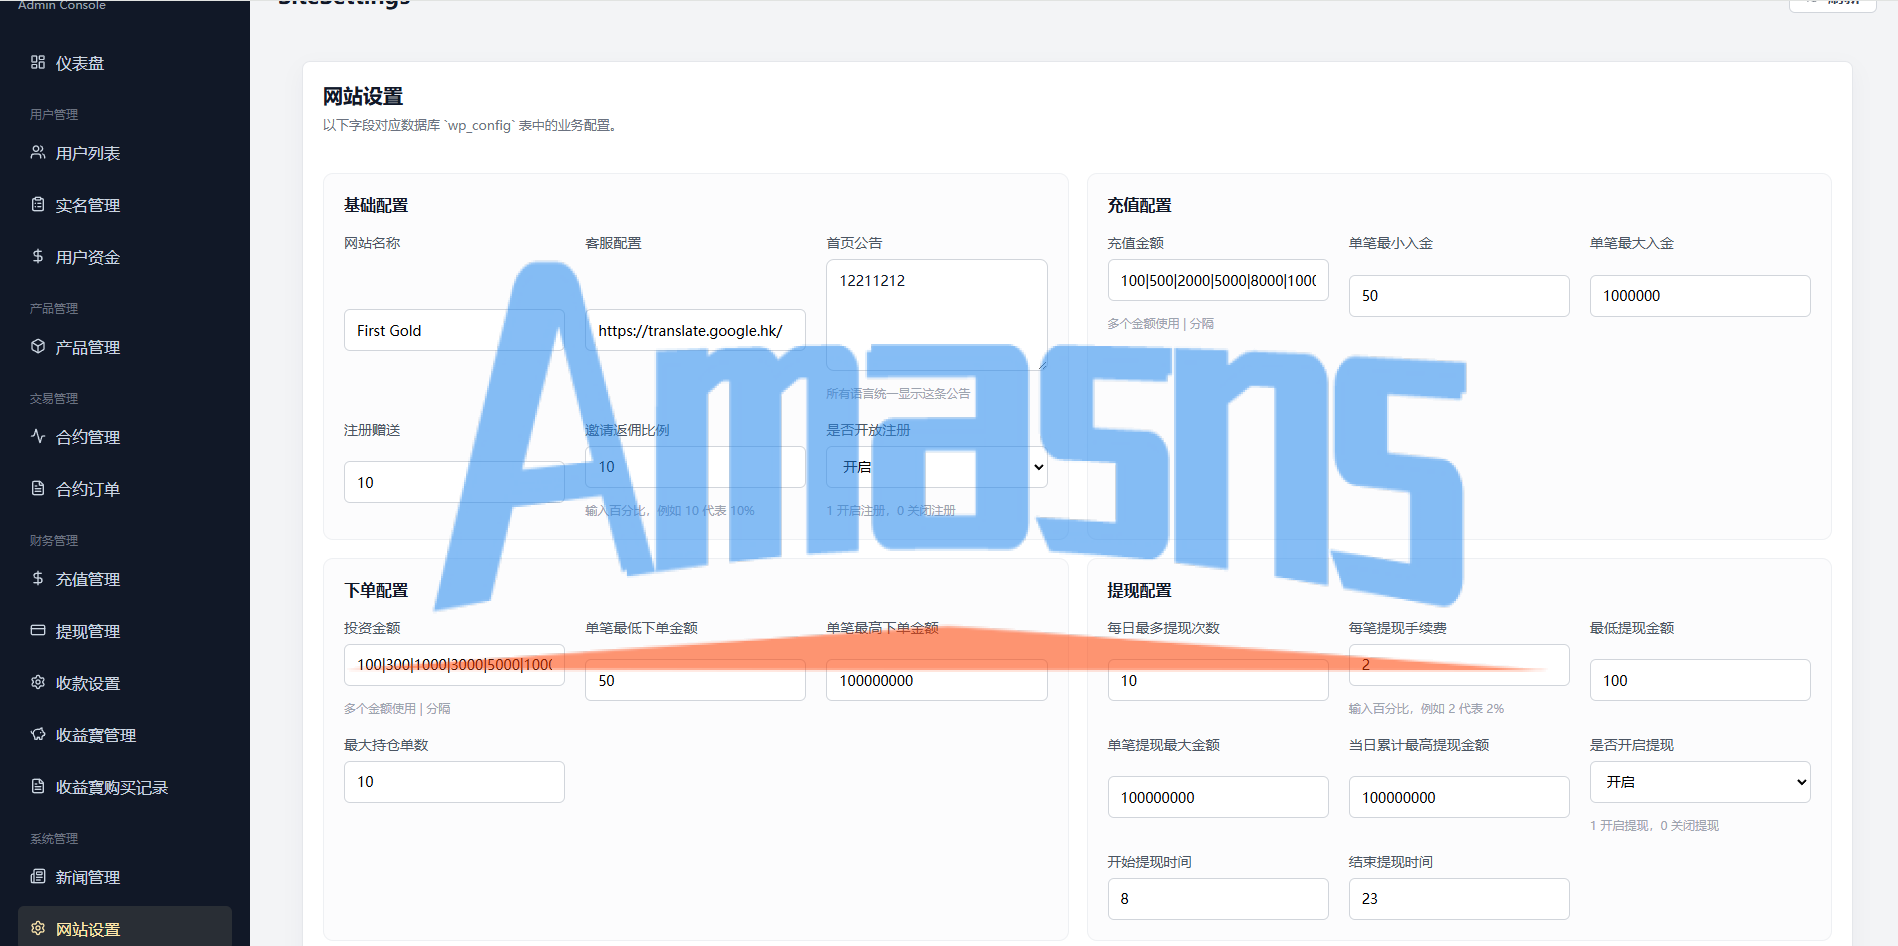
Task: Open the 是否开放注册 dropdown
Action: (x=937, y=467)
